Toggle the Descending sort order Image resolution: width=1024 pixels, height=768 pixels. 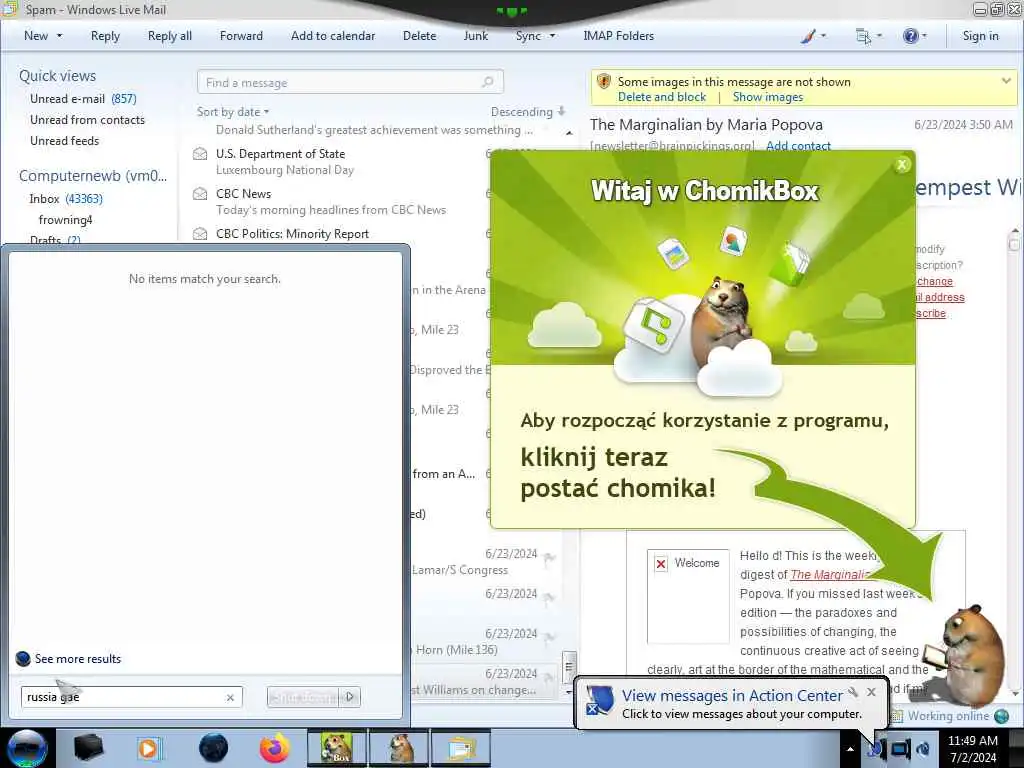coord(528,112)
